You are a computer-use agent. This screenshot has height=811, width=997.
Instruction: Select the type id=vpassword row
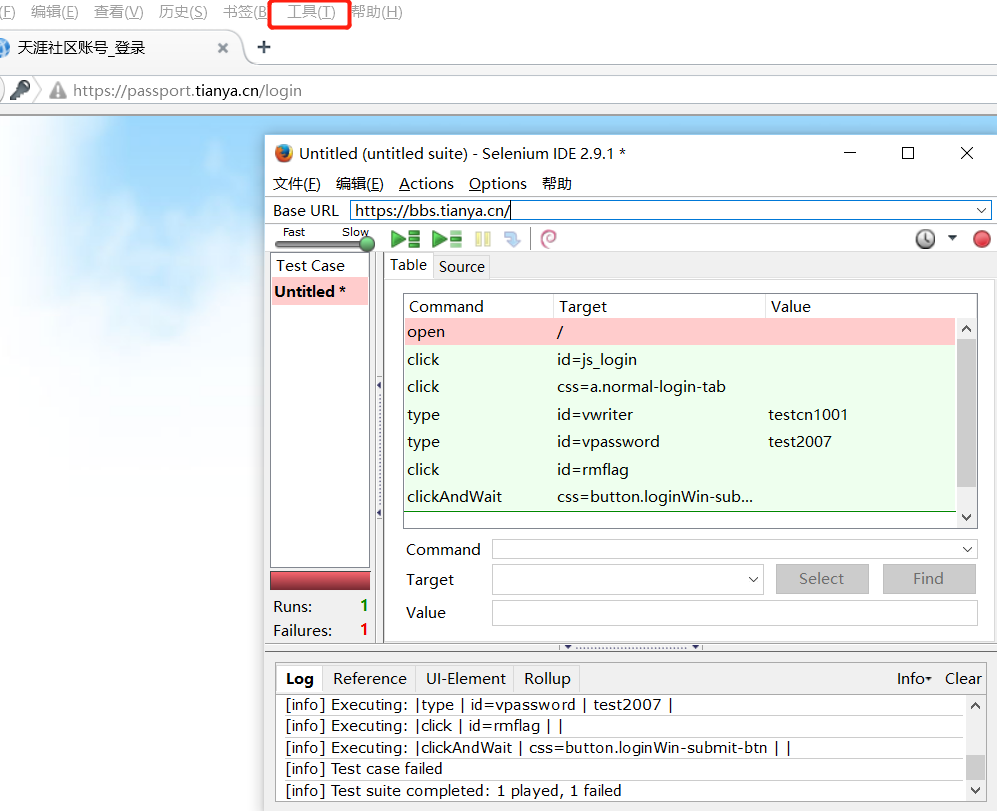click(x=680, y=441)
